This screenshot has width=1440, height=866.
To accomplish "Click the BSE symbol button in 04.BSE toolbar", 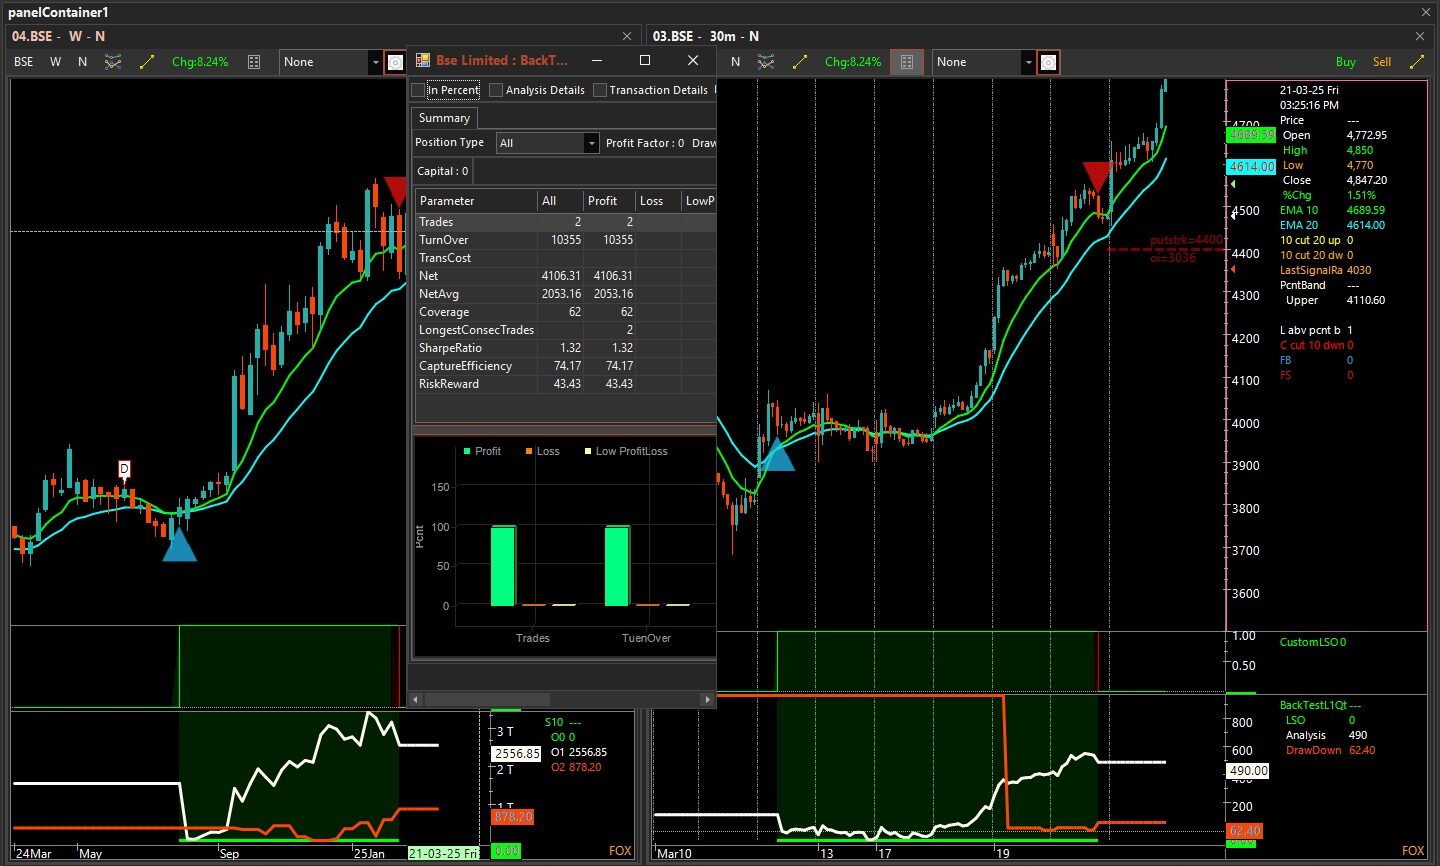I will click(x=24, y=62).
